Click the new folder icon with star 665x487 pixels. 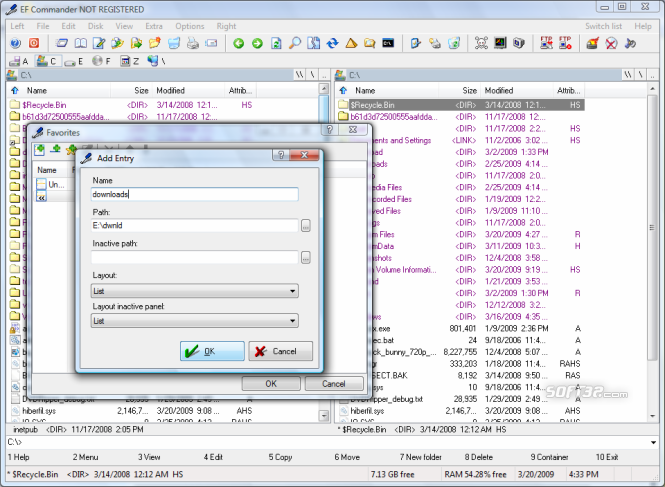click(155, 43)
